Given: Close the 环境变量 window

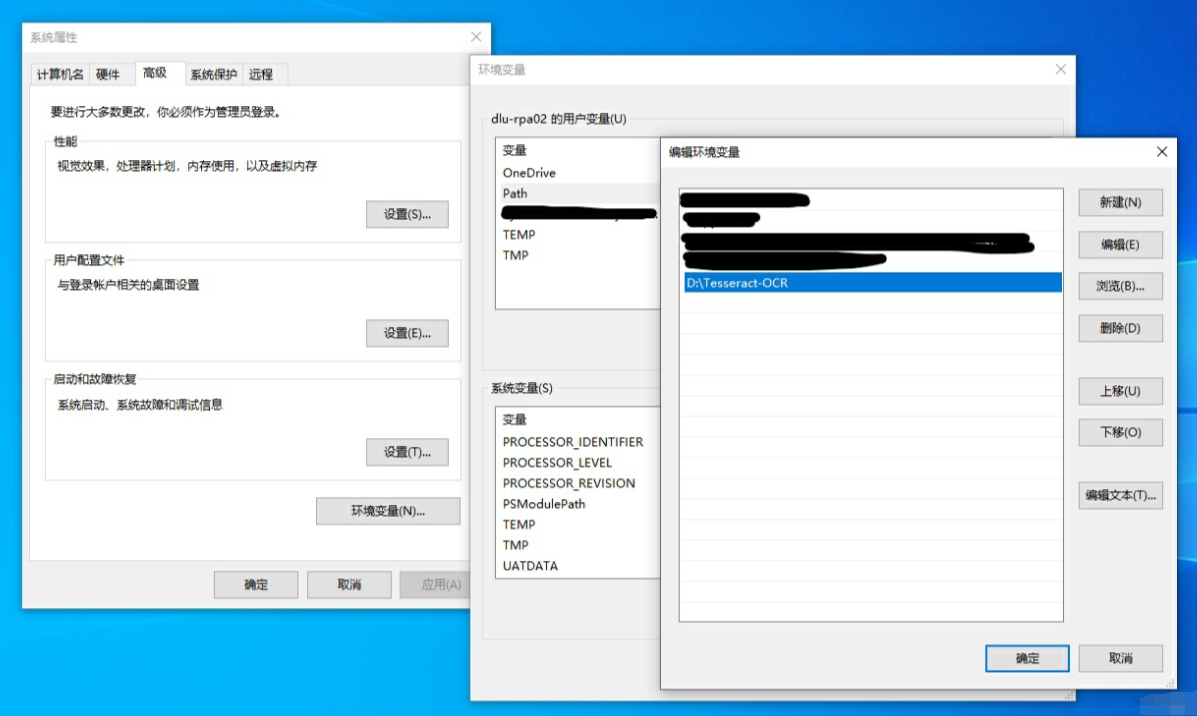Looking at the screenshot, I should [1060, 69].
